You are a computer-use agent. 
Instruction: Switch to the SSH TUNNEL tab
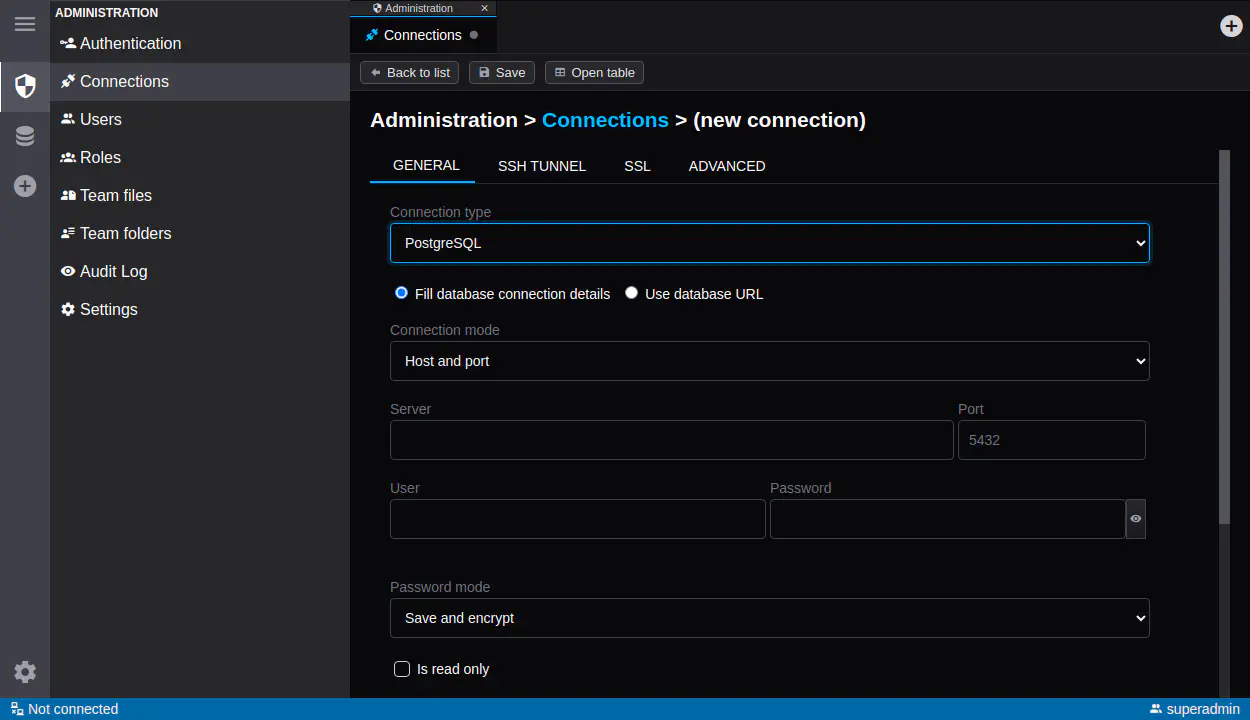(x=542, y=166)
